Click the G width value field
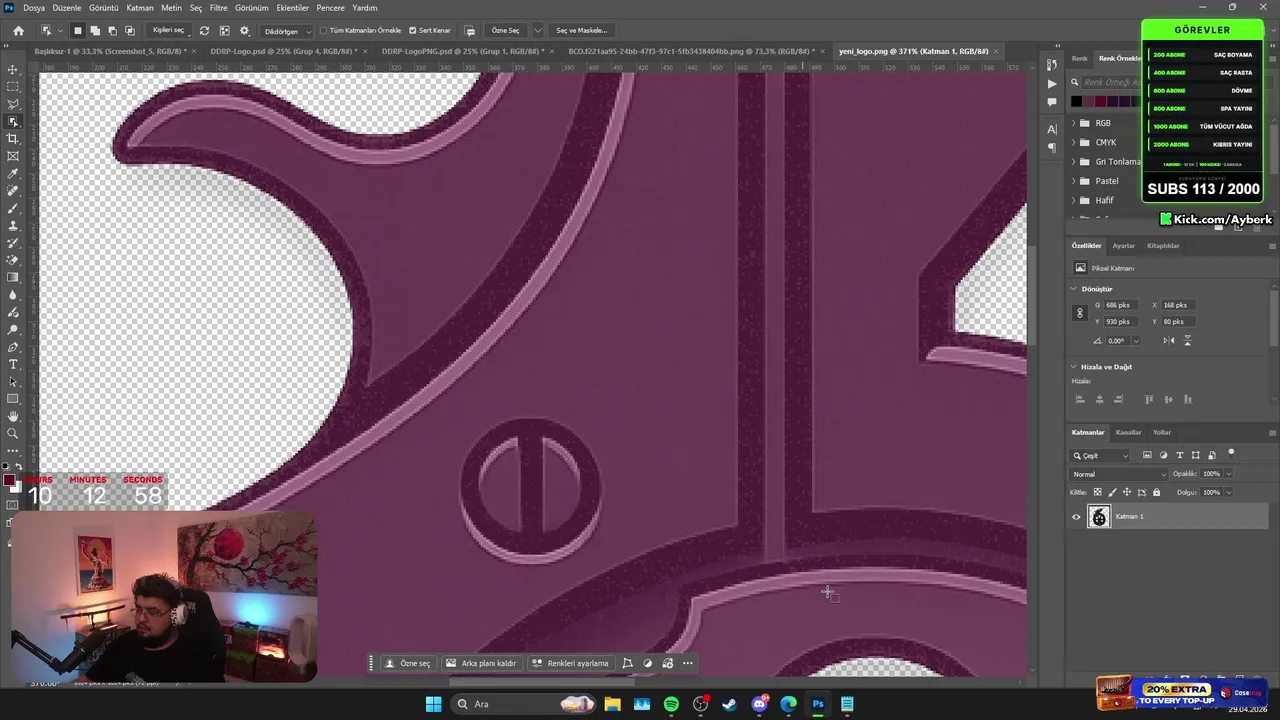Image resolution: width=1280 pixels, height=720 pixels. click(1122, 305)
